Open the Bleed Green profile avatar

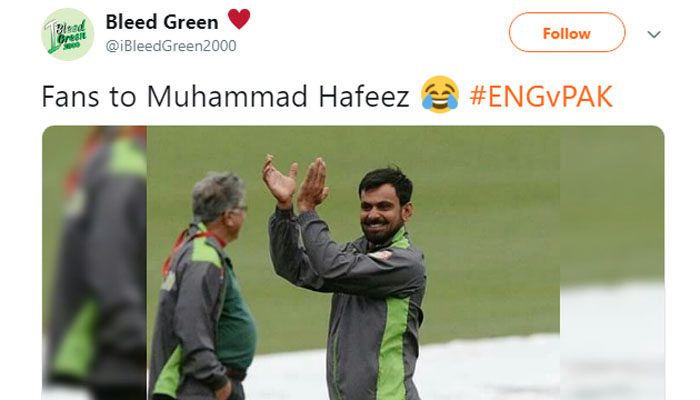pos(68,34)
